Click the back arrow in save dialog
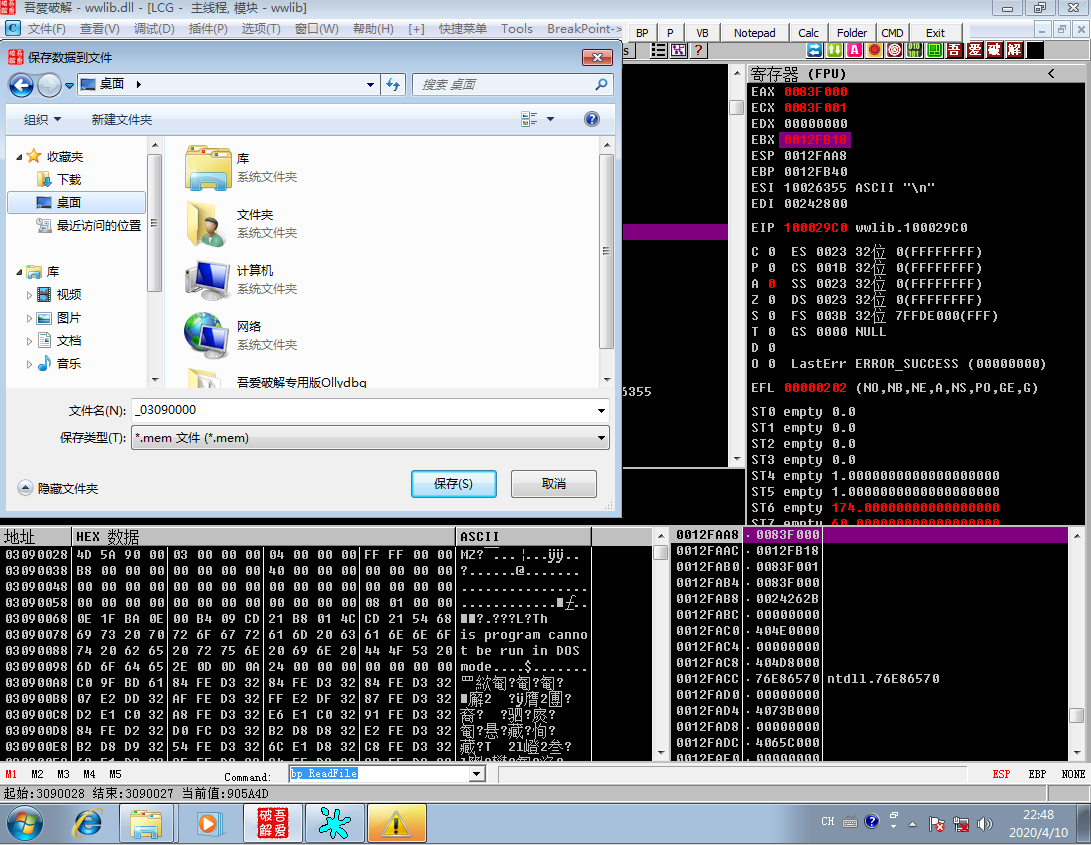 [21, 85]
